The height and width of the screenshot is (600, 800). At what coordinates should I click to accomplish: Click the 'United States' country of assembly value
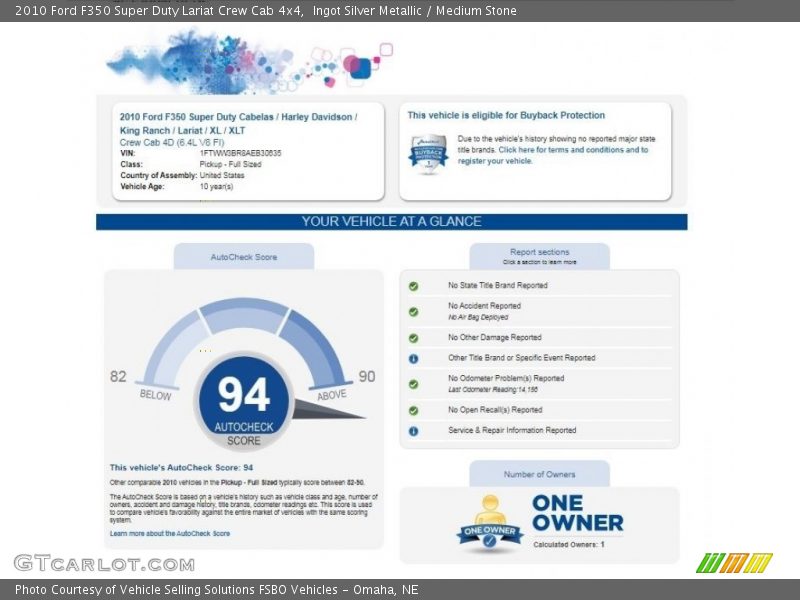tap(222, 175)
